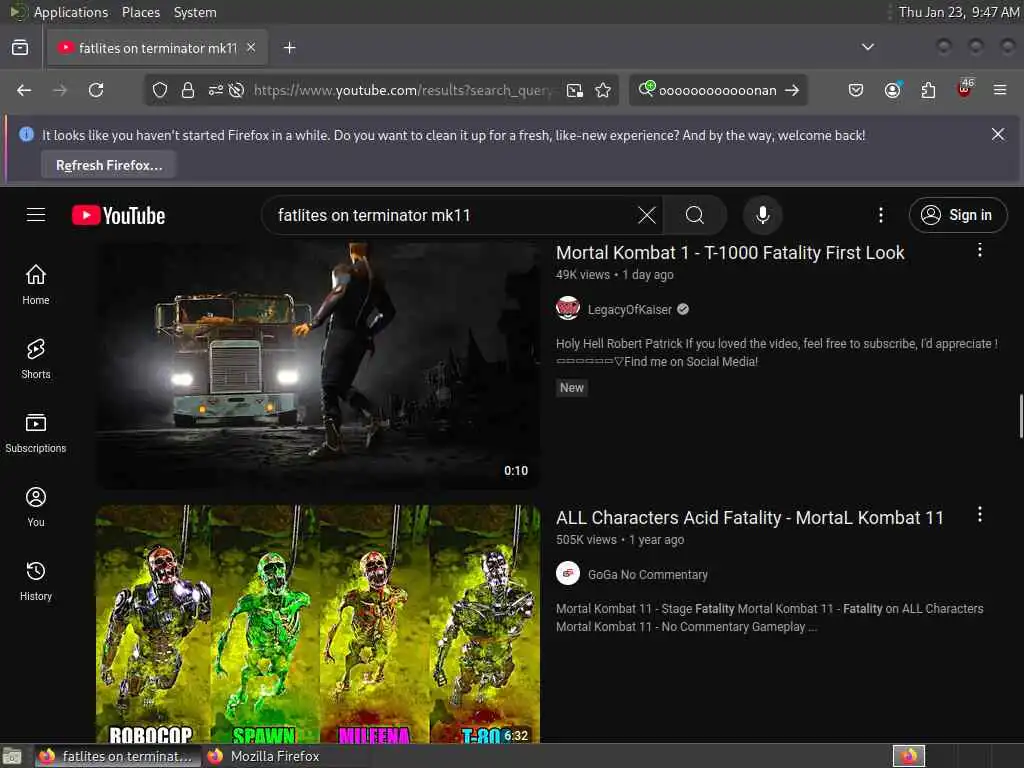The height and width of the screenshot is (768, 1024).
Task: Grab the page vertical scrollbar thumb
Action: coord(1021,416)
